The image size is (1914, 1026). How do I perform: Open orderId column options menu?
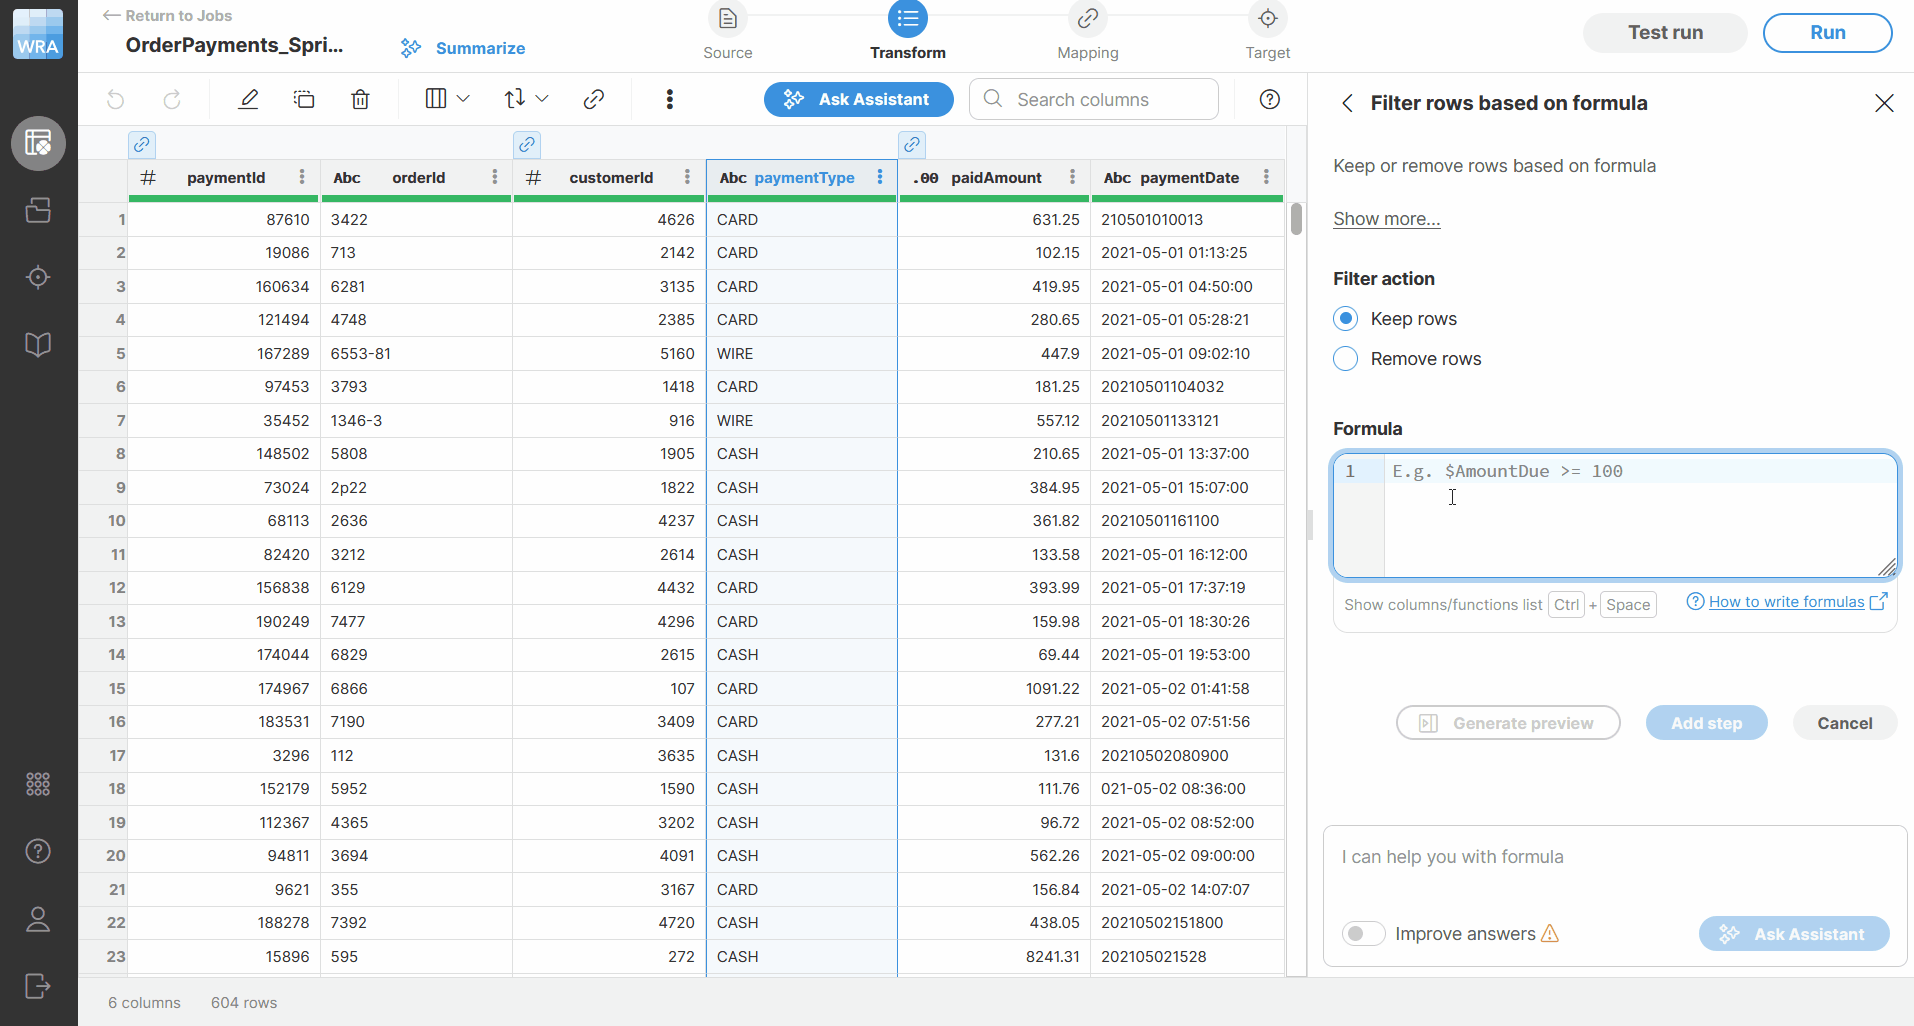pos(495,177)
